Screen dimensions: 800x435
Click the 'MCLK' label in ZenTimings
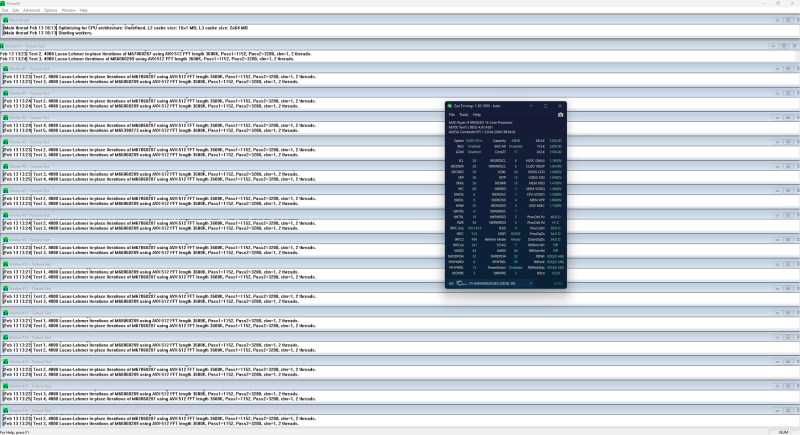pyautogui.click(x=540, y=141)
